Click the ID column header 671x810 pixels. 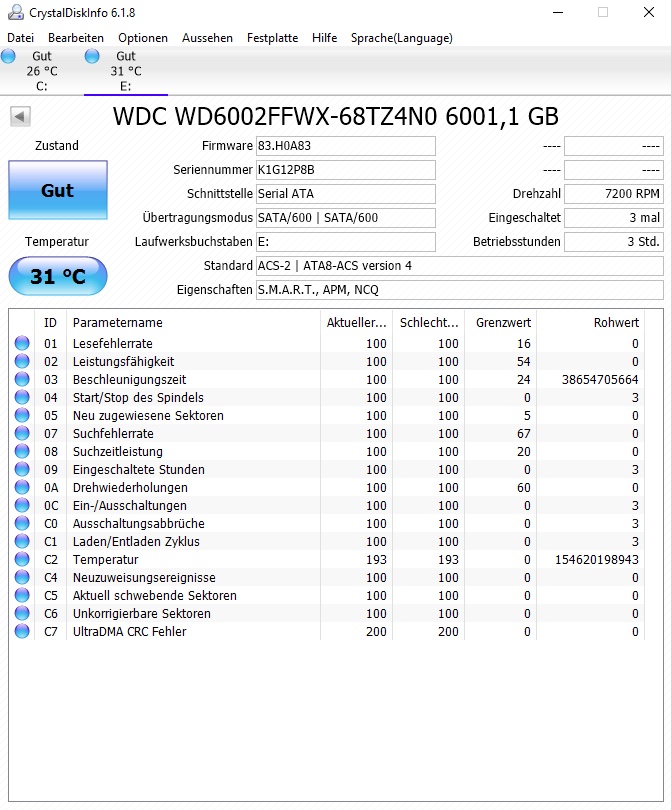click(x=51, y=323)
